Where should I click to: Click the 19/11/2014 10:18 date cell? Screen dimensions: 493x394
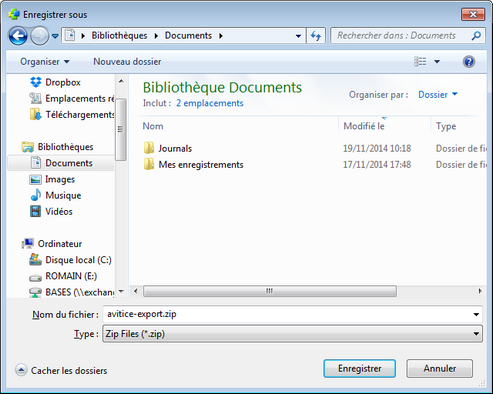(377, 148)
